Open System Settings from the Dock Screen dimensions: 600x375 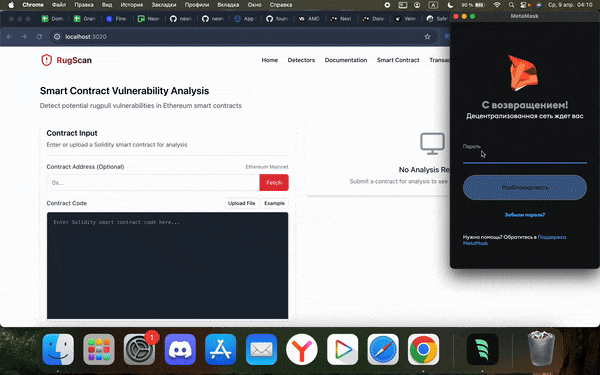click(139, 349)
